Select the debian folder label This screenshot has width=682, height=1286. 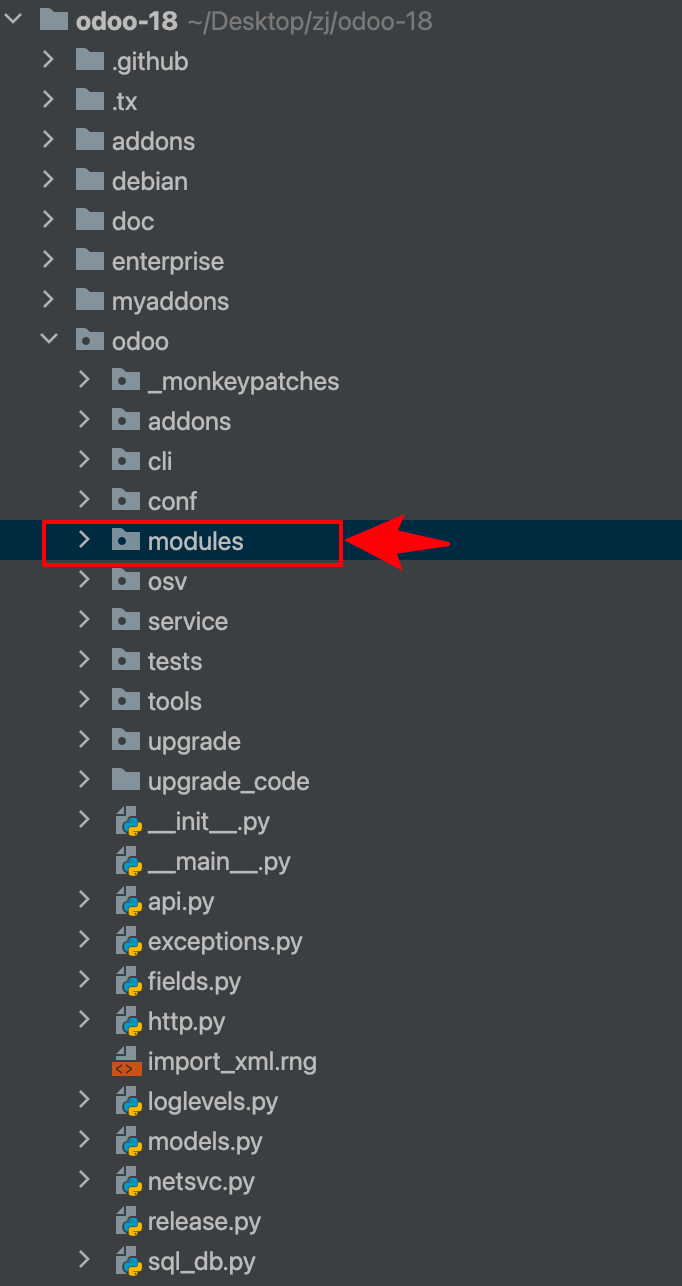pyautogui.click(x=149, y=181)
